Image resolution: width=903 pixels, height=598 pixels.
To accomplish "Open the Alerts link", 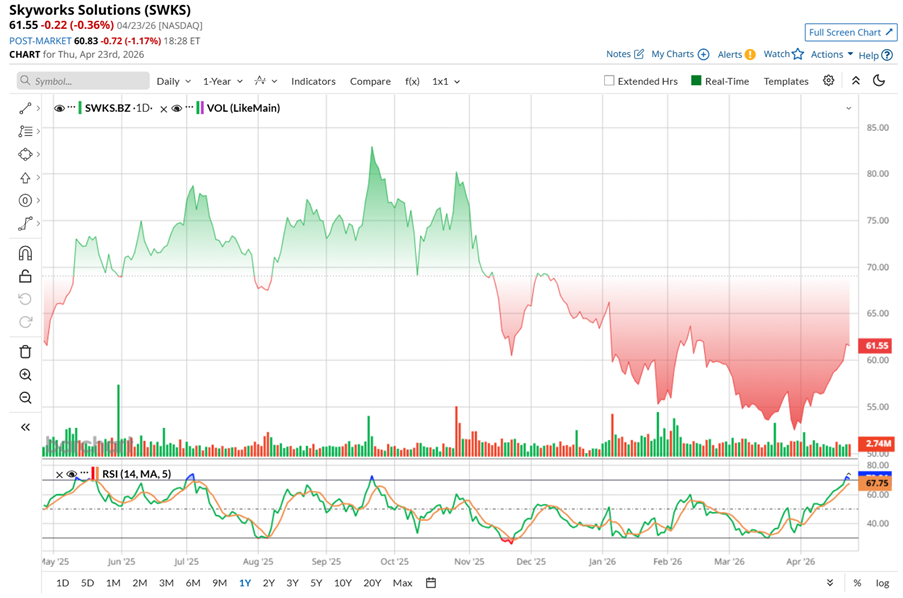I will coord(736,54).
